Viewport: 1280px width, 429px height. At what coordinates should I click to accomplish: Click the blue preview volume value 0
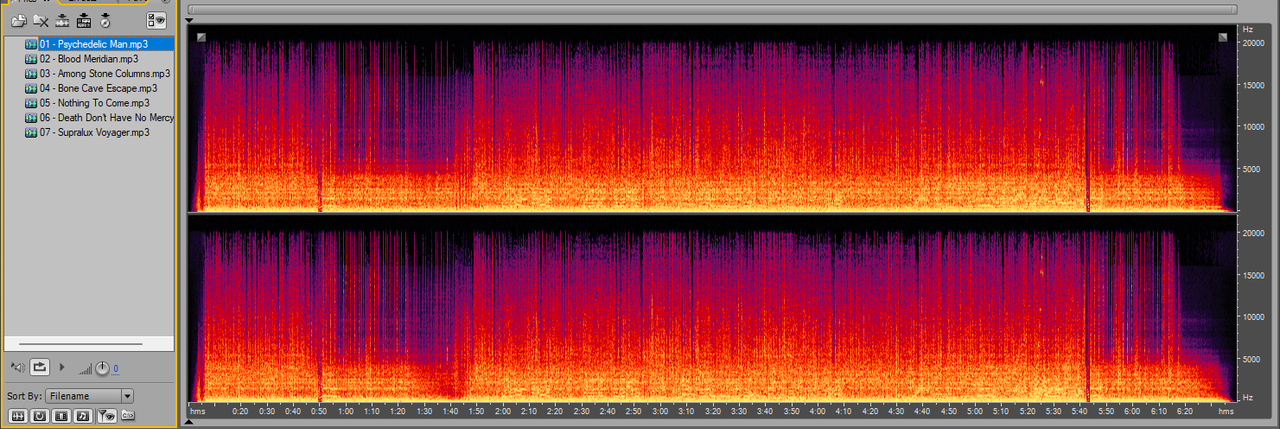click(x=115, y=369)
